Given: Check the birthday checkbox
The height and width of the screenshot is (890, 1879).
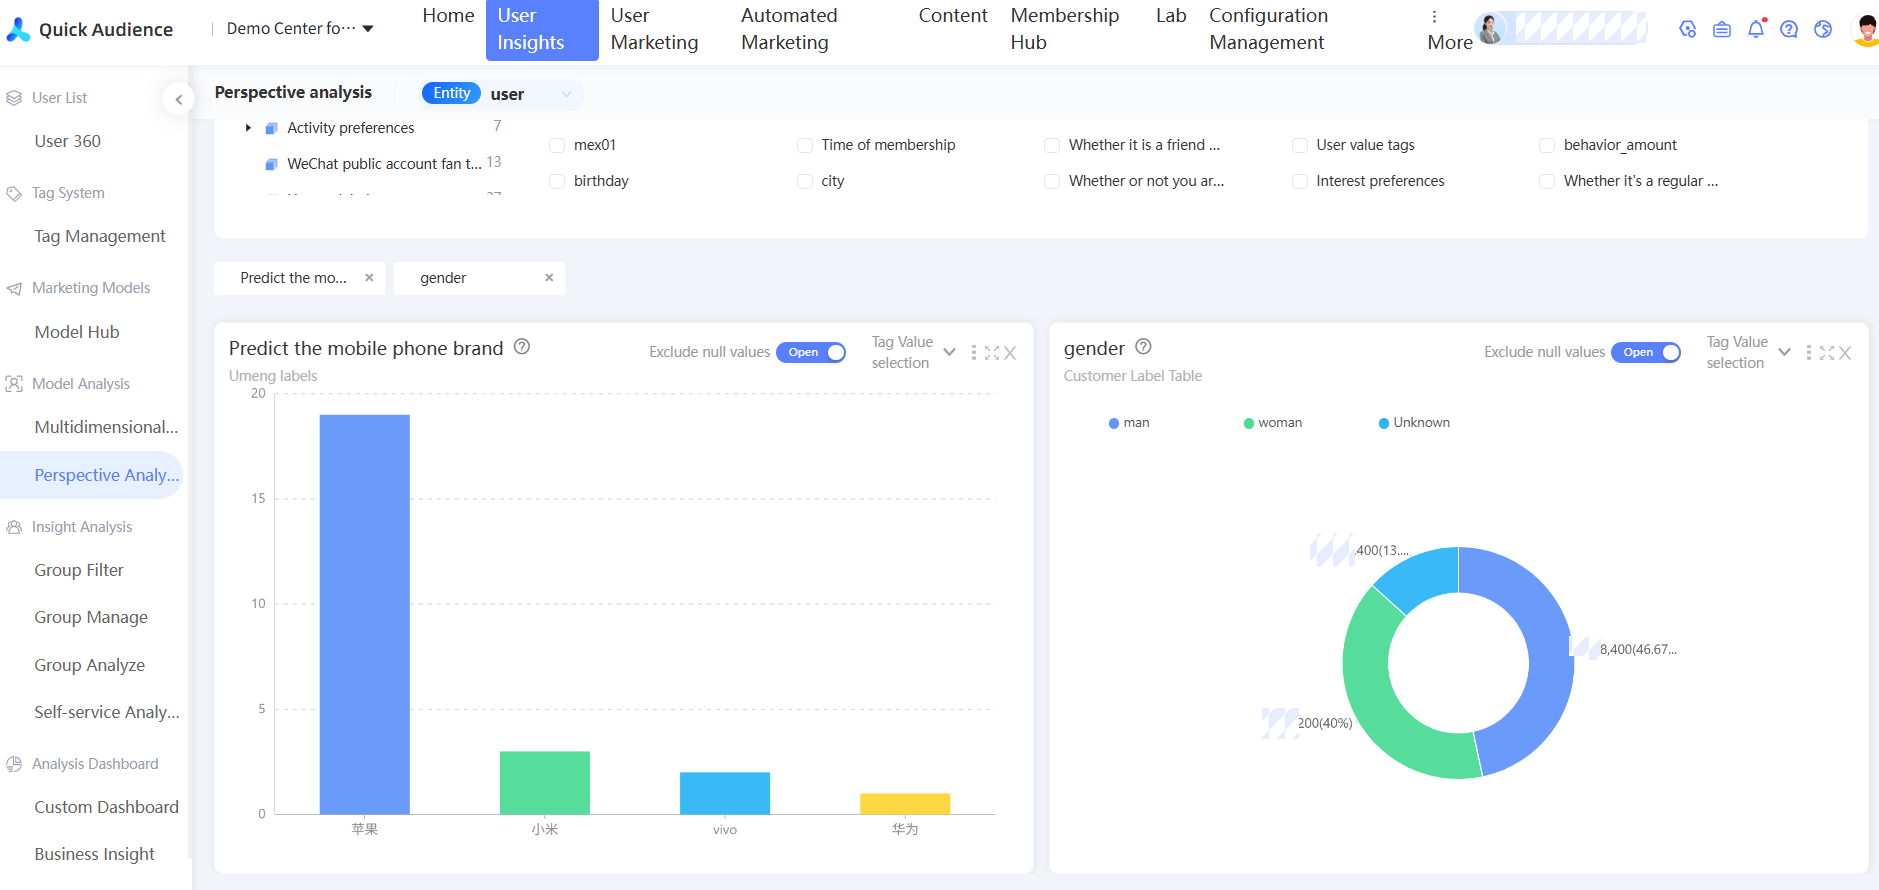Looking at the screenshot, I should 557,181.
